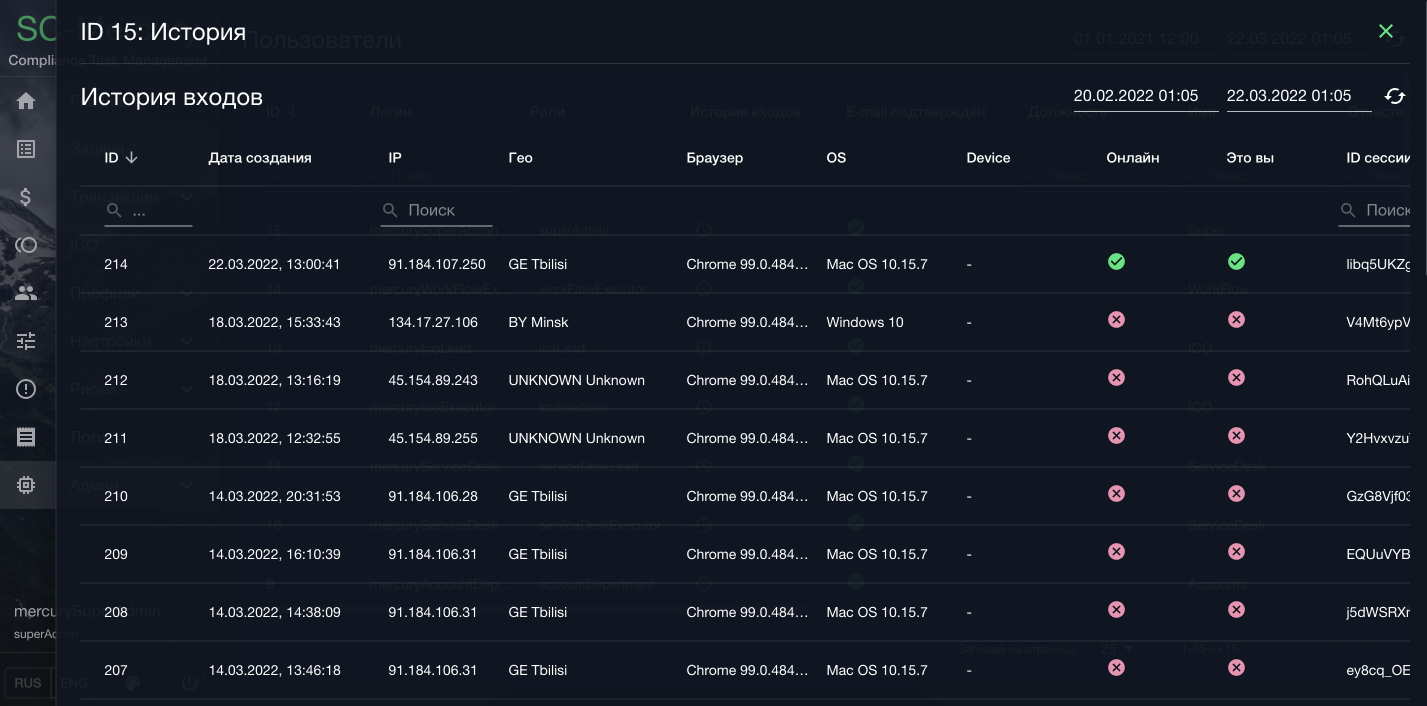
Task: Switch language to RUS
Action: click(x=28, y=683)
